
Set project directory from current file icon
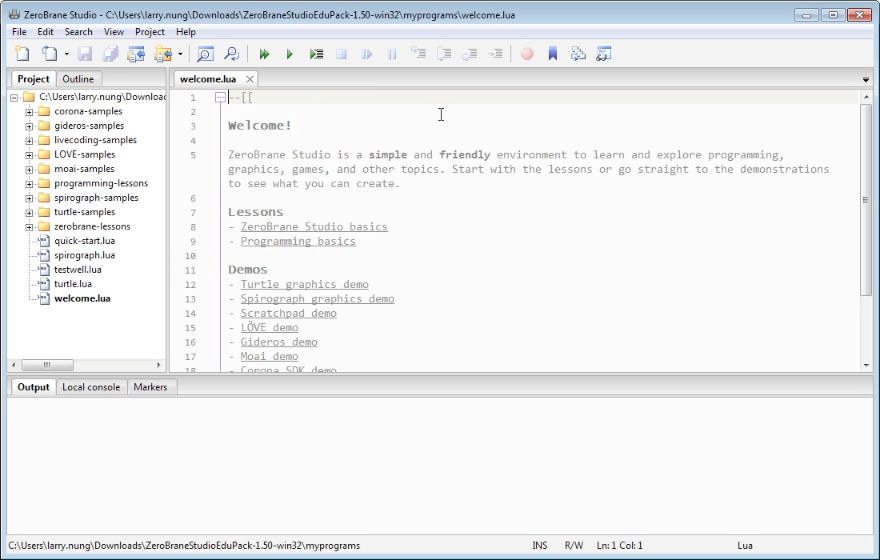pos(136,54)
